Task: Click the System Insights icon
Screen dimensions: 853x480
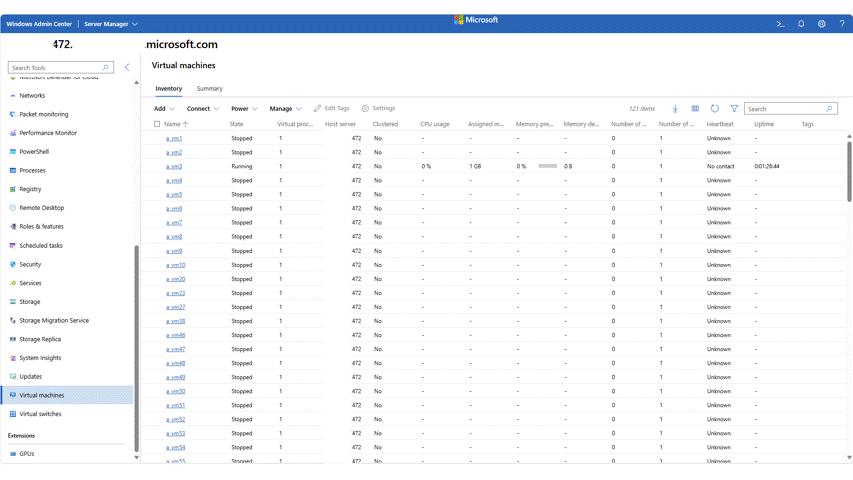Action: pyautogui.click(x=13, y=358)
